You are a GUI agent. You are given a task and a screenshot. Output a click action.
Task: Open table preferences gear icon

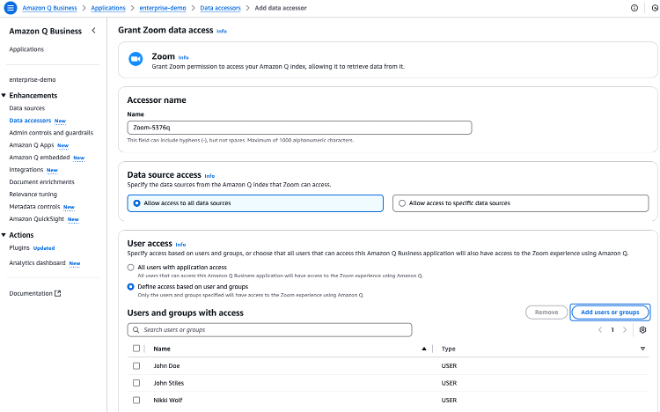pyautogui.click(x=642, y=330)
